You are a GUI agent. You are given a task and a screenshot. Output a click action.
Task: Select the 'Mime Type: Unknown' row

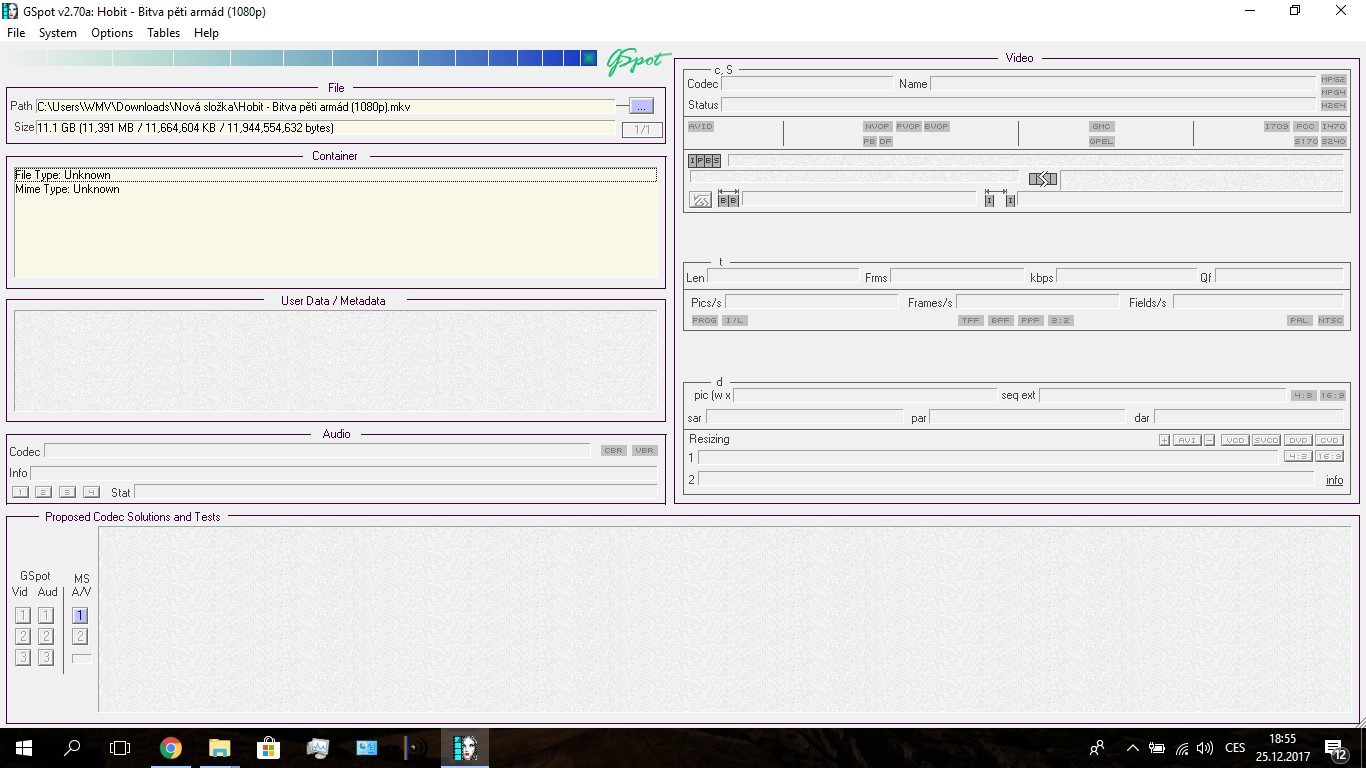pos(335,189)
